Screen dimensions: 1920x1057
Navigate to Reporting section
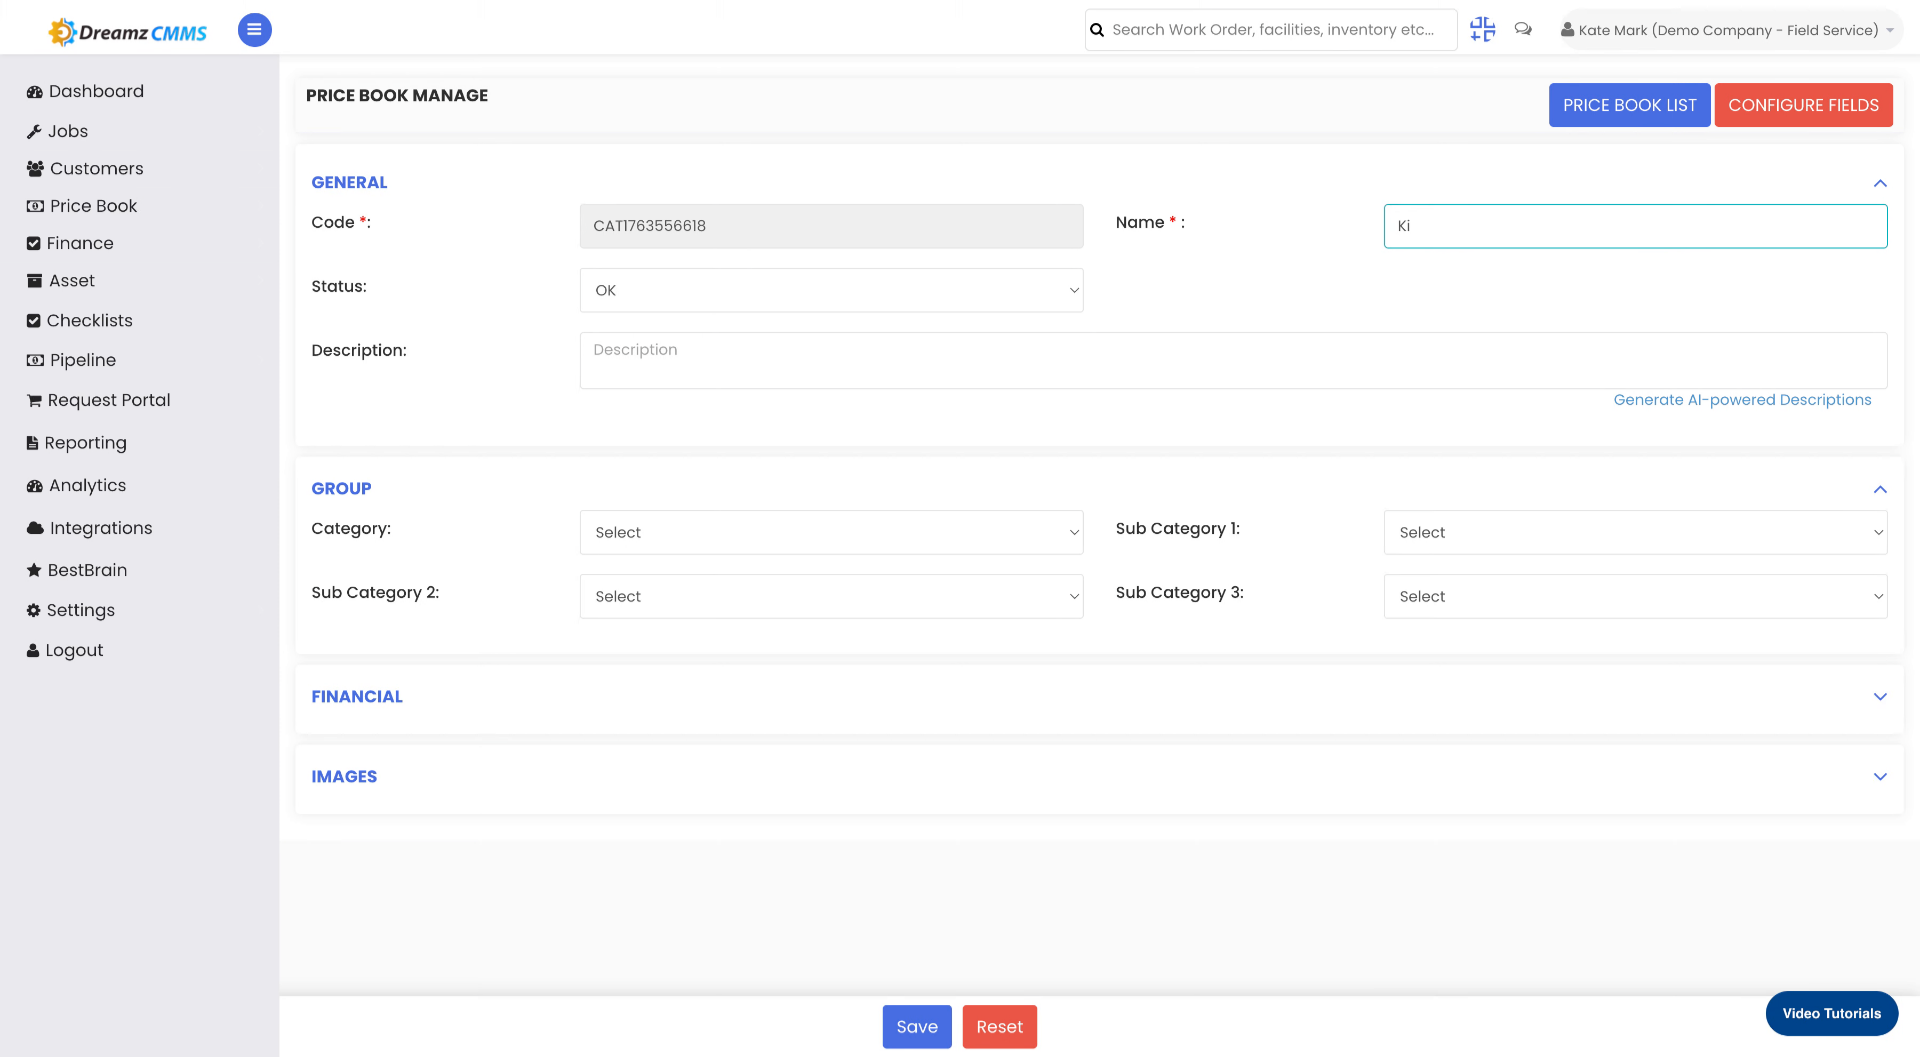pos(77,443)
